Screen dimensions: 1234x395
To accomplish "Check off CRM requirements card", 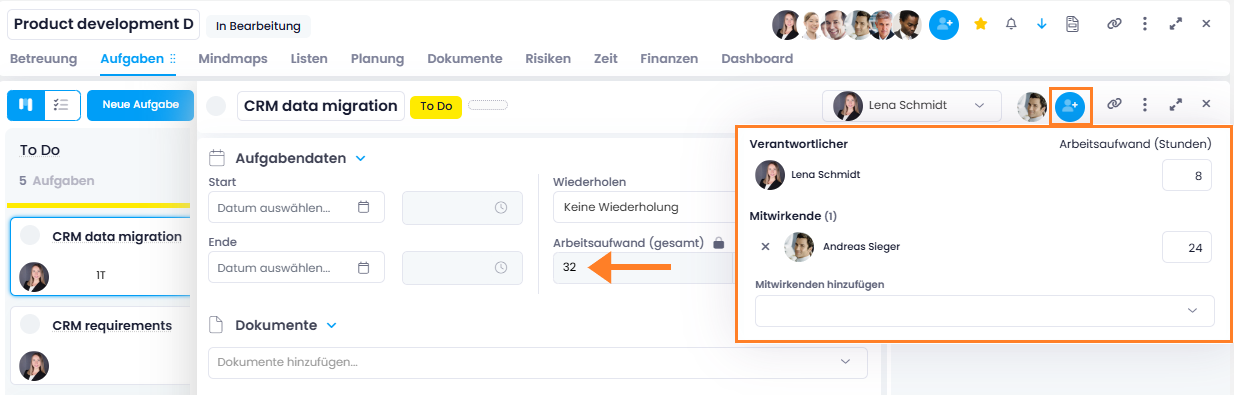I will tap(30, 324).
